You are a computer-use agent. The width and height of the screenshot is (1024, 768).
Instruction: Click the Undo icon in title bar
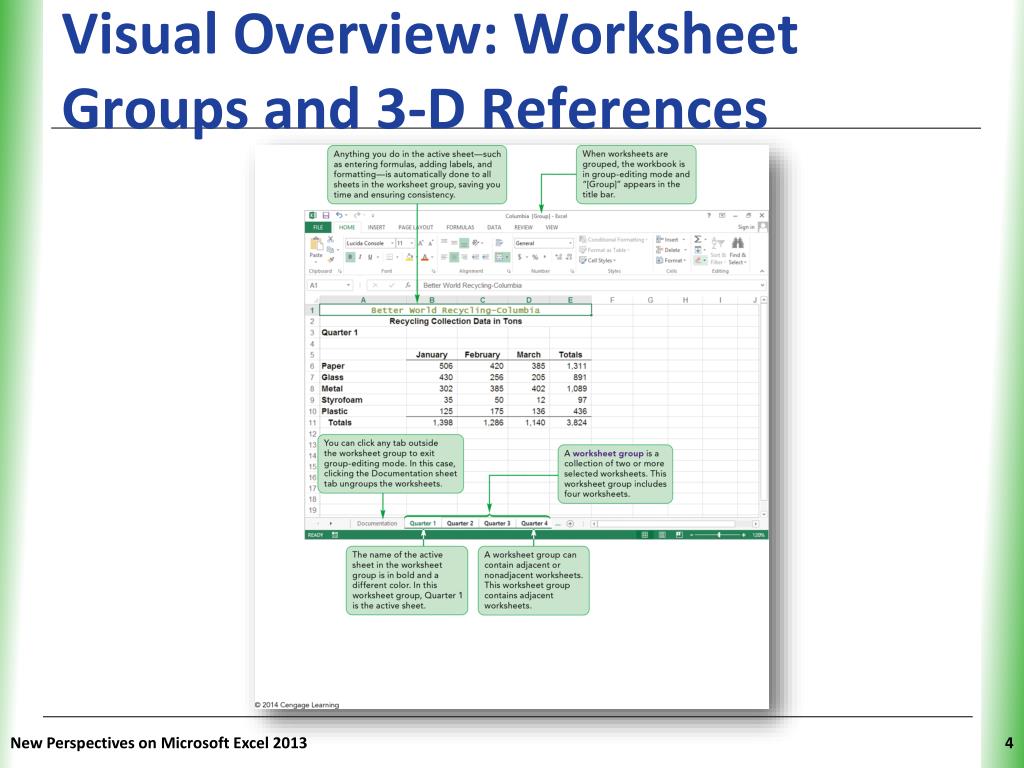coord(339,216)
